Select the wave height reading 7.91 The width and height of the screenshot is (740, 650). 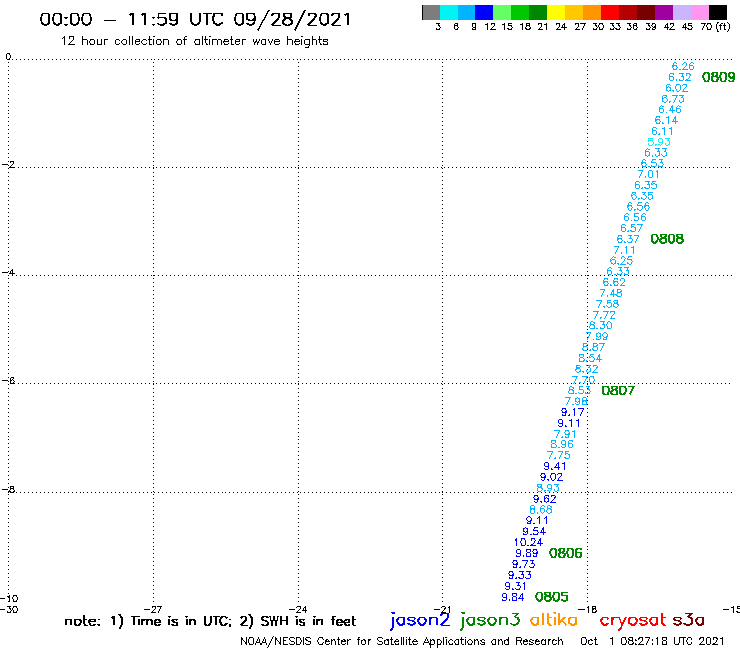click(x=565, y=434)
